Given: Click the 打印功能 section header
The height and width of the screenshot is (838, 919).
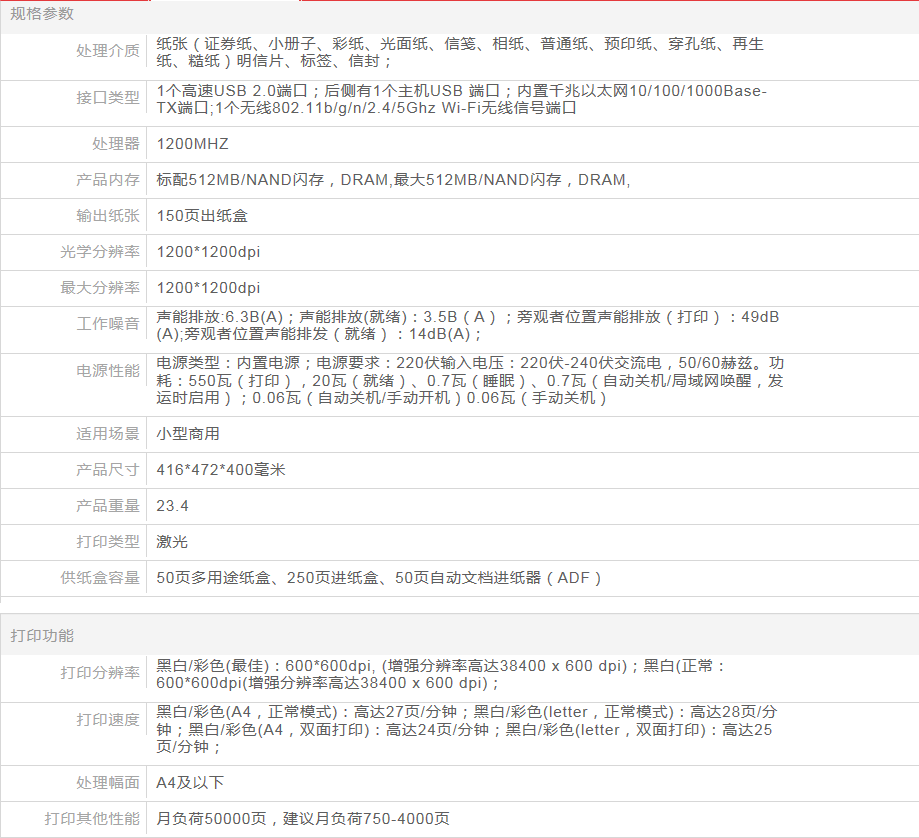Looking at the screenshot, I should click(42, 636).
